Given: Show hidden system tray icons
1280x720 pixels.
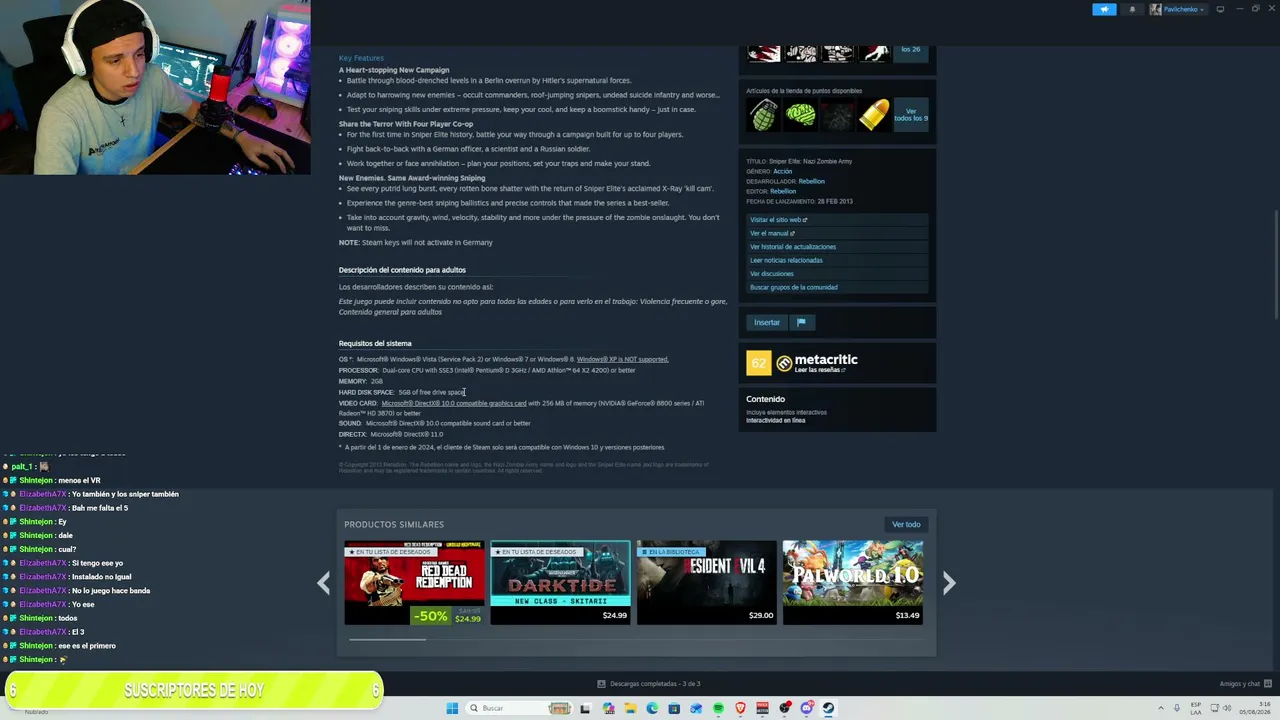Looking at the screenshot, I should [x=1162, y=708].
